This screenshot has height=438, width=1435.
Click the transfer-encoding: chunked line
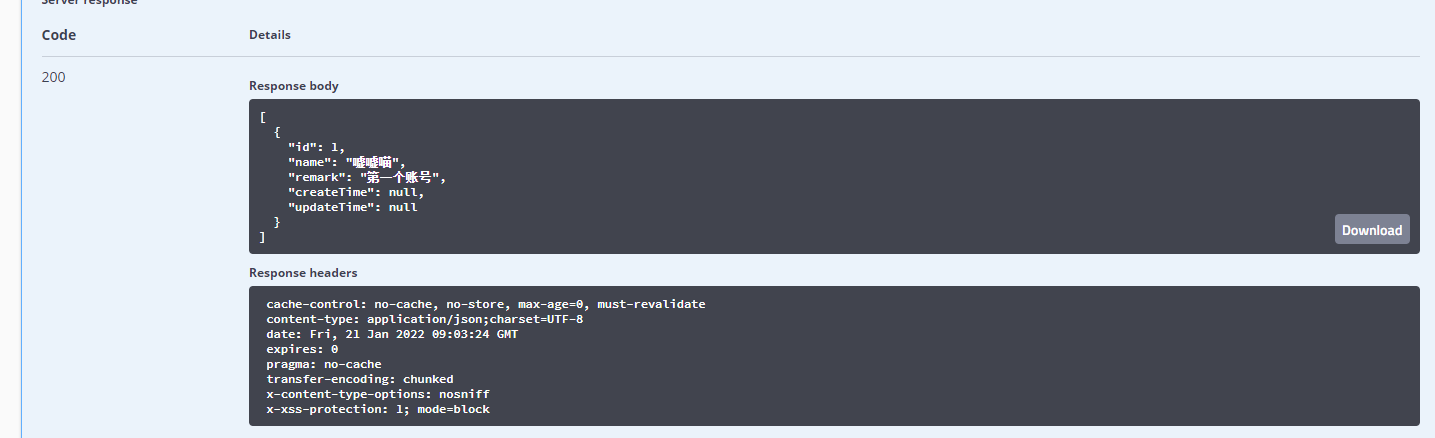360,379
